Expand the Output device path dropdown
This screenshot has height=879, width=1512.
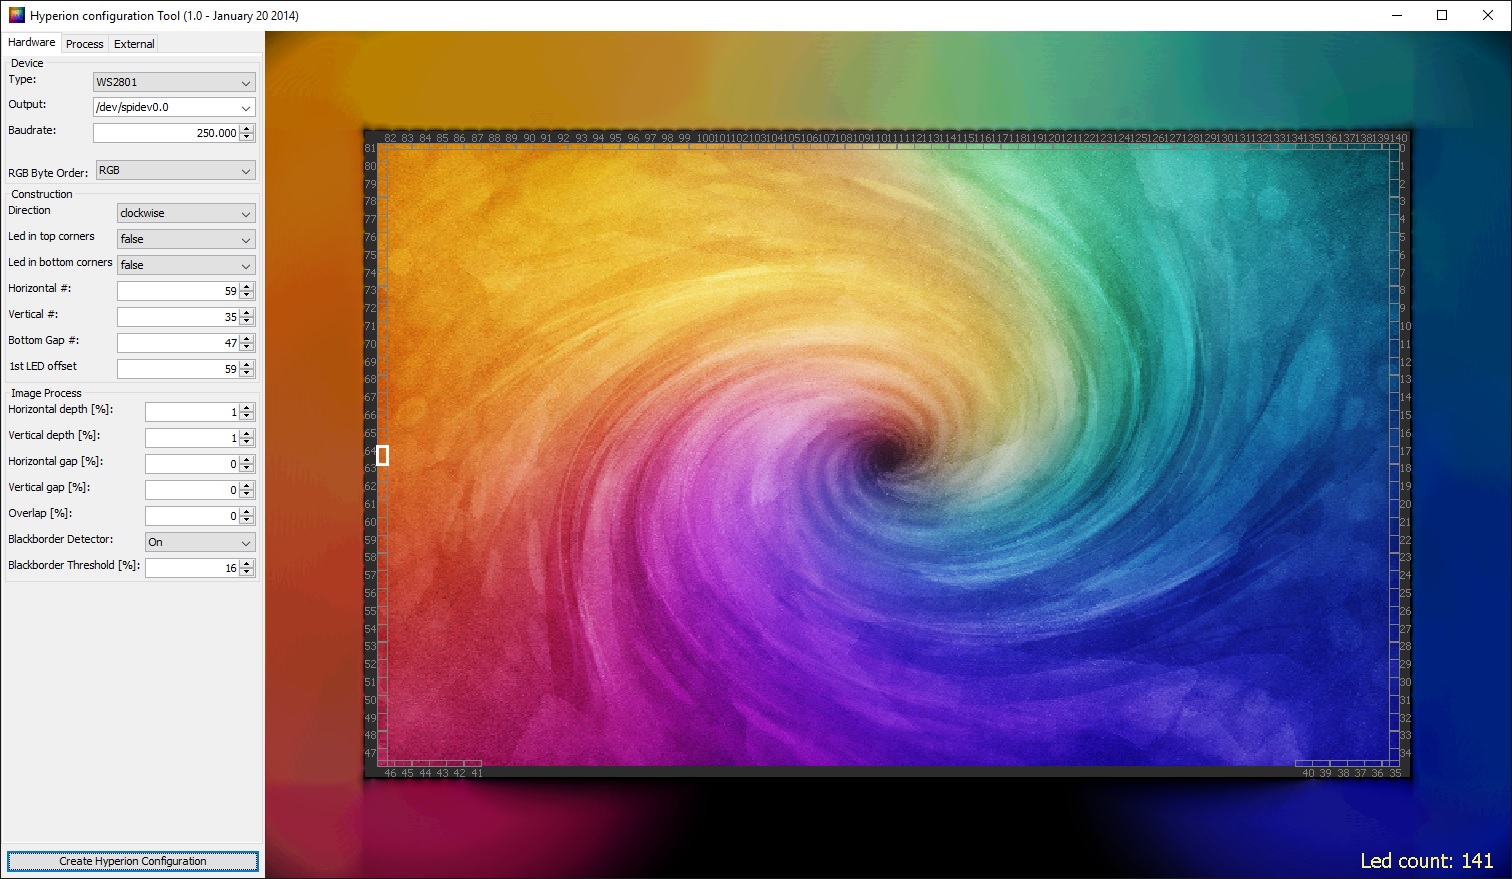[x=174, y=107]
